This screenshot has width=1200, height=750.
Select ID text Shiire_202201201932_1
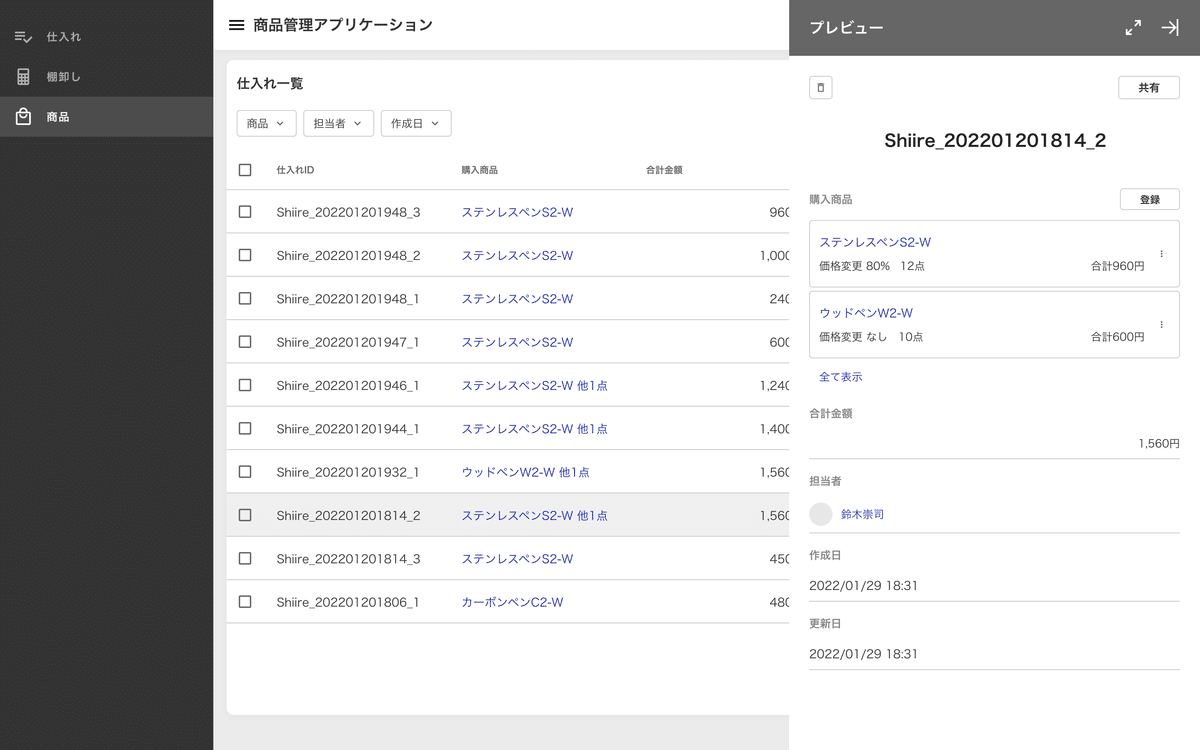pyautogui.click(x=347, y=472)
